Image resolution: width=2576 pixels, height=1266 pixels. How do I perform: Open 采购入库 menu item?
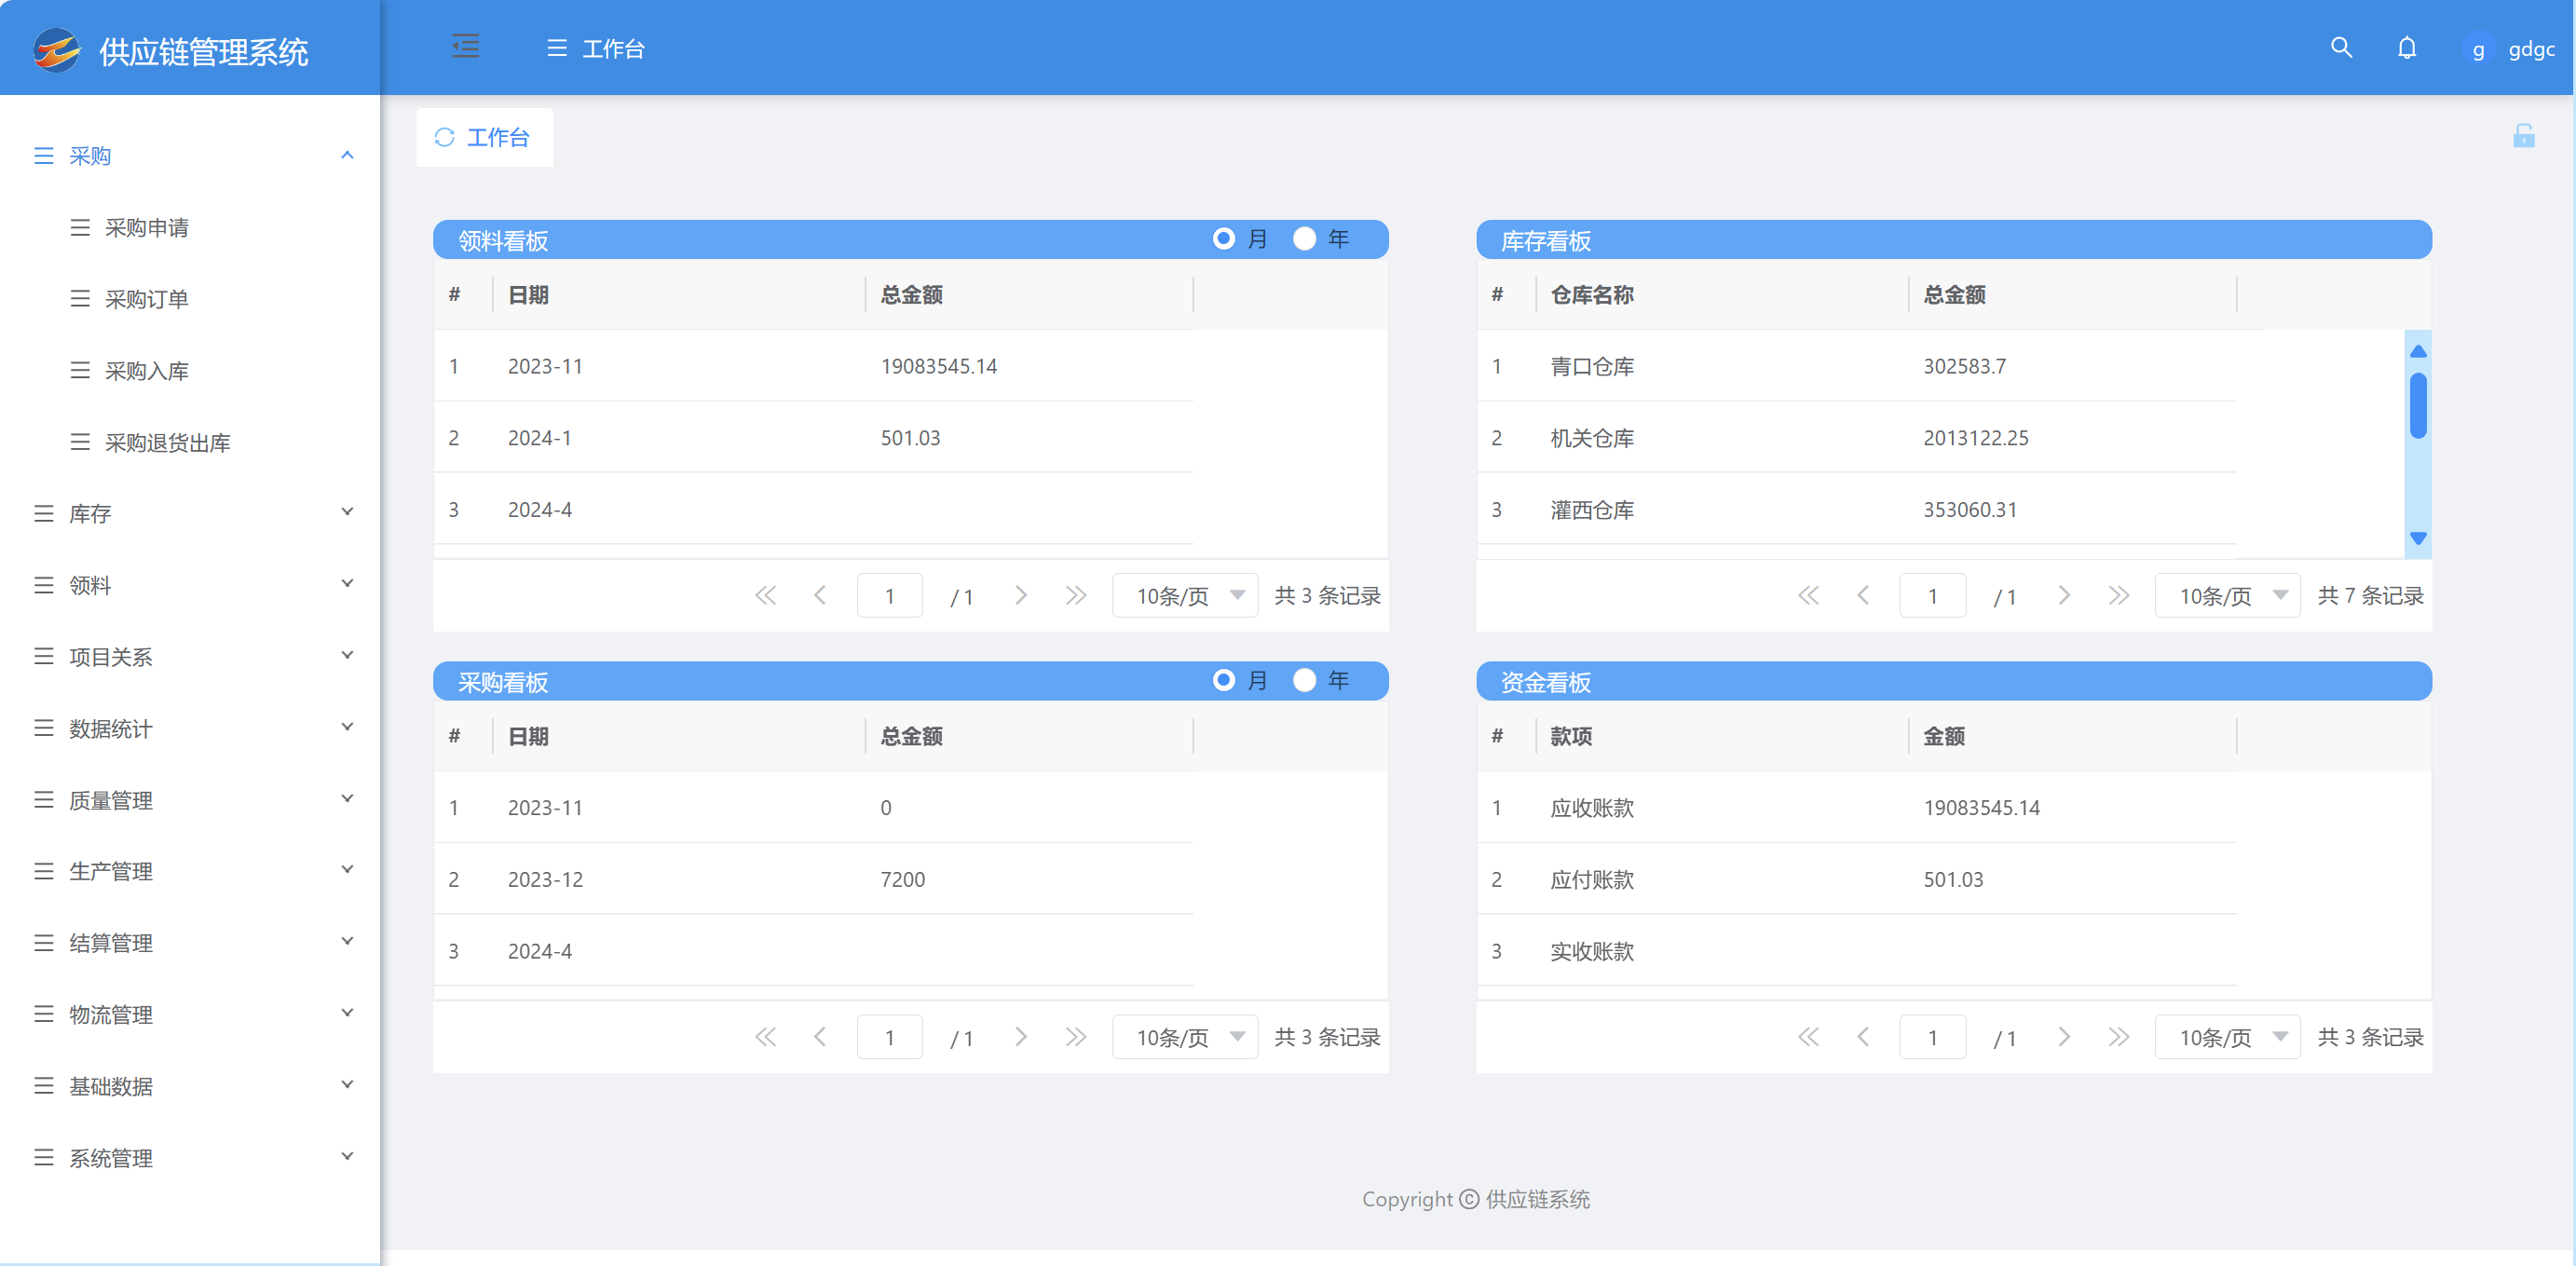[190, 371]
